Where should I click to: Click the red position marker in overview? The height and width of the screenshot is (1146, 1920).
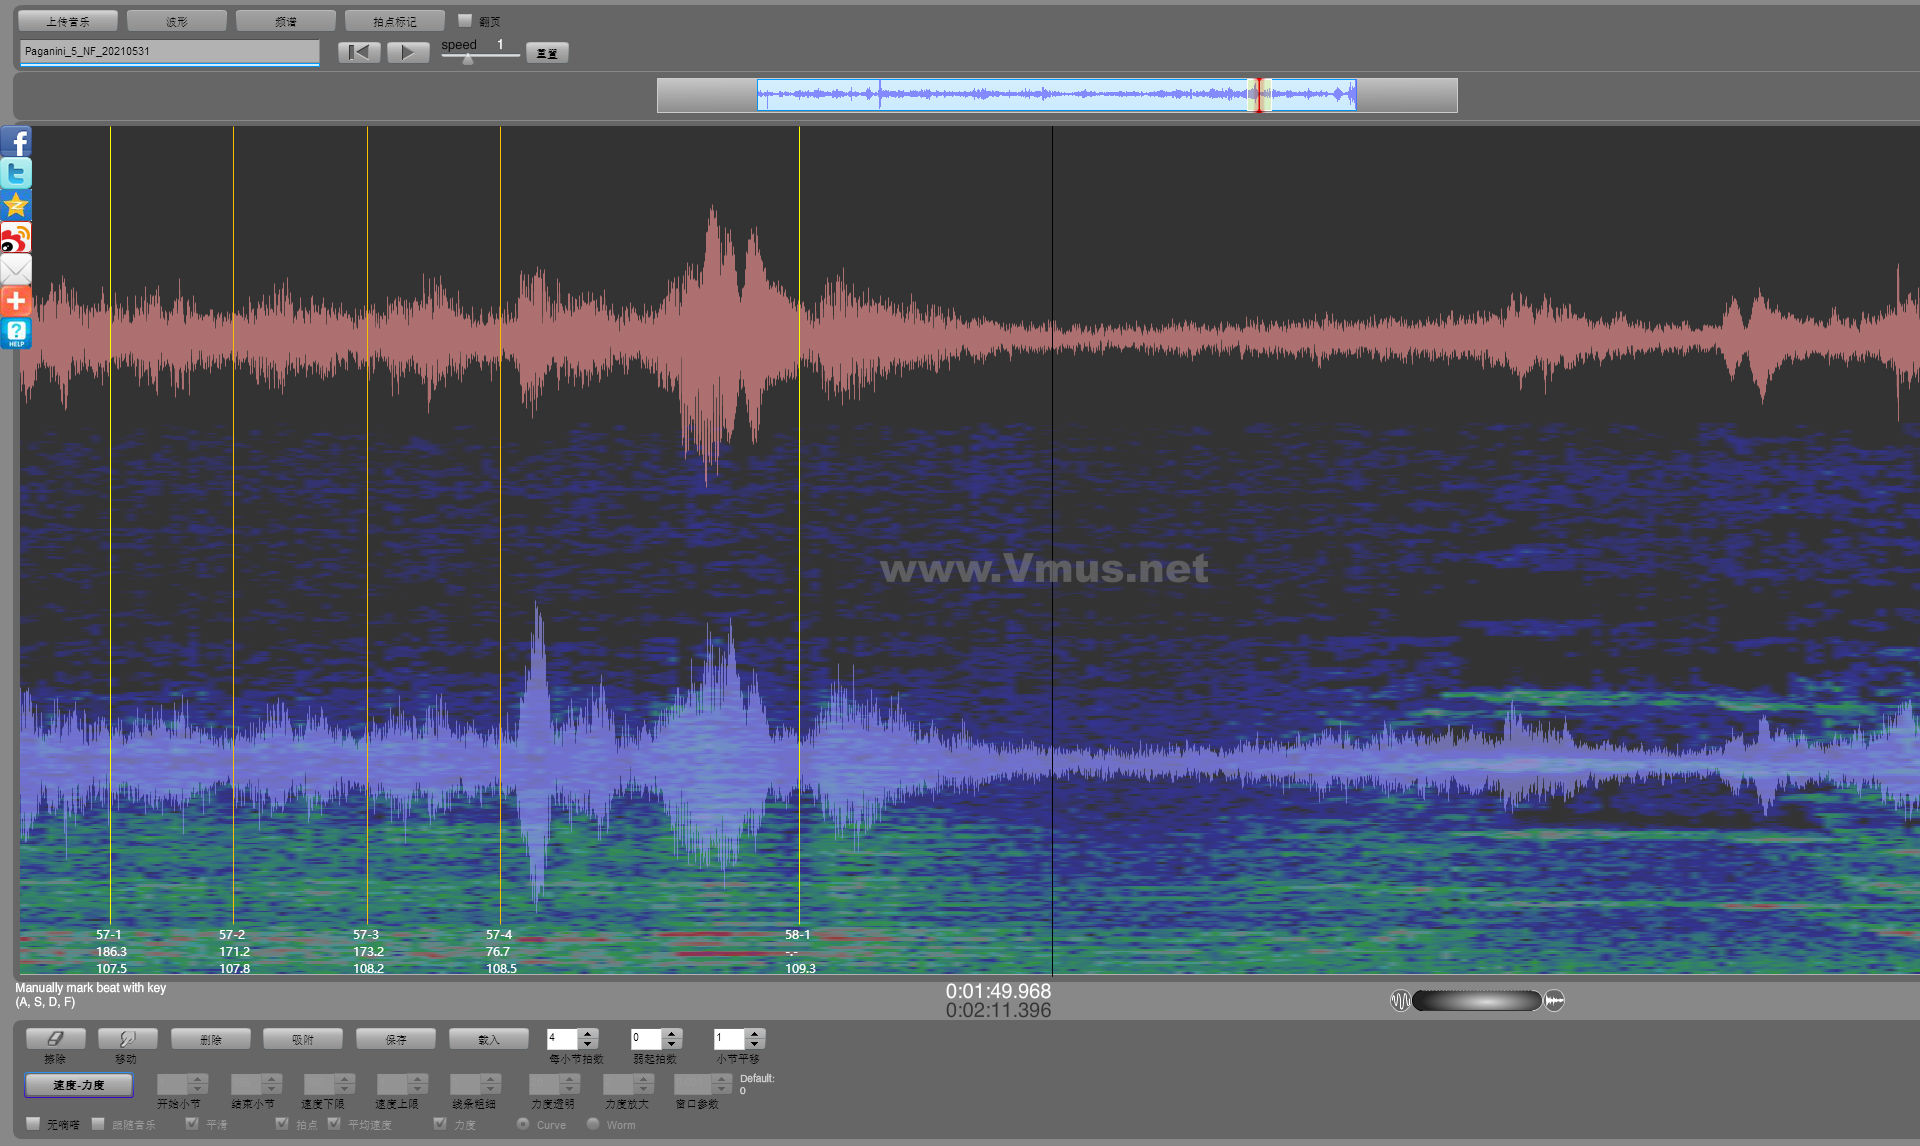pos(1259,95)
